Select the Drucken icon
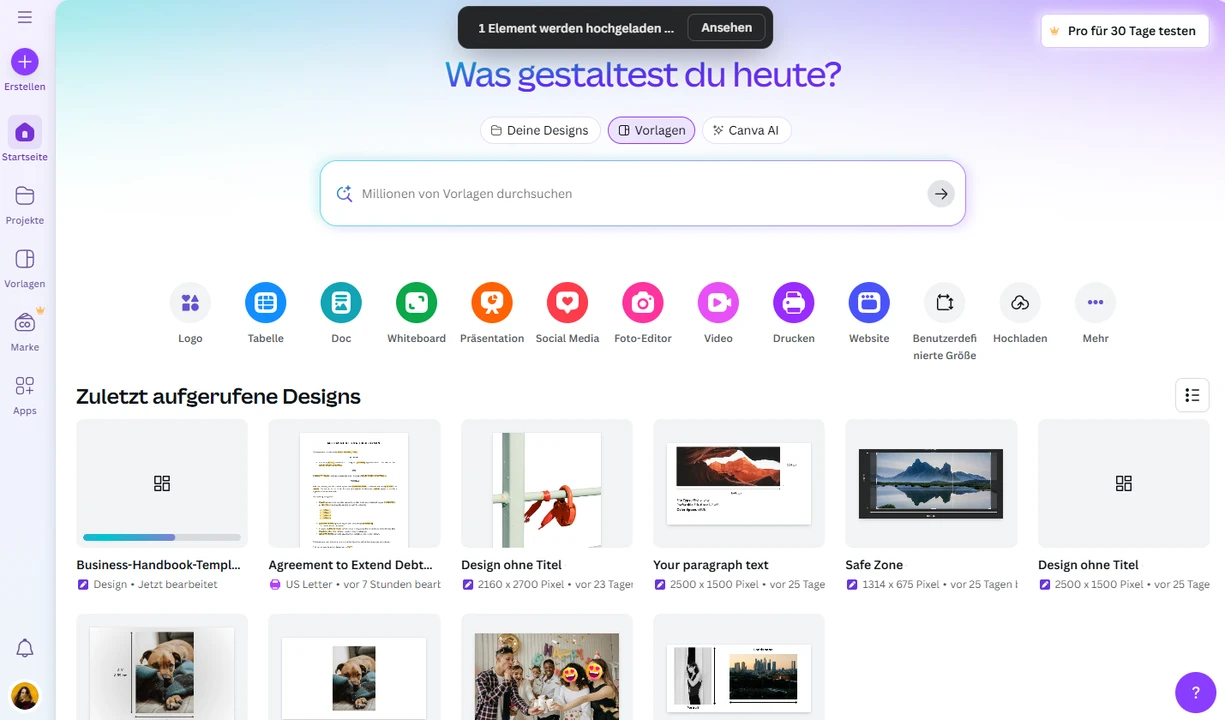 794,302
